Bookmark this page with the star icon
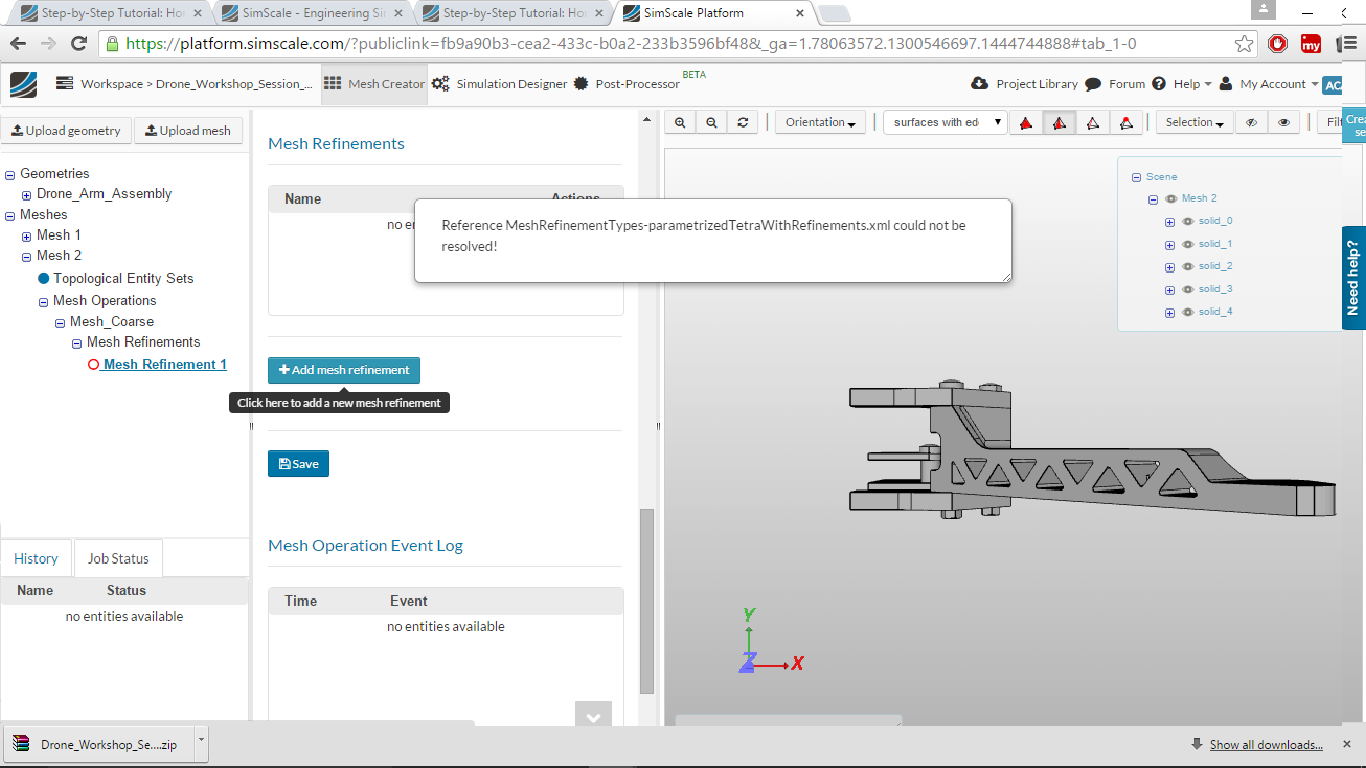The height and width of the screenshot is (768, 1366). pos(1244,44)
